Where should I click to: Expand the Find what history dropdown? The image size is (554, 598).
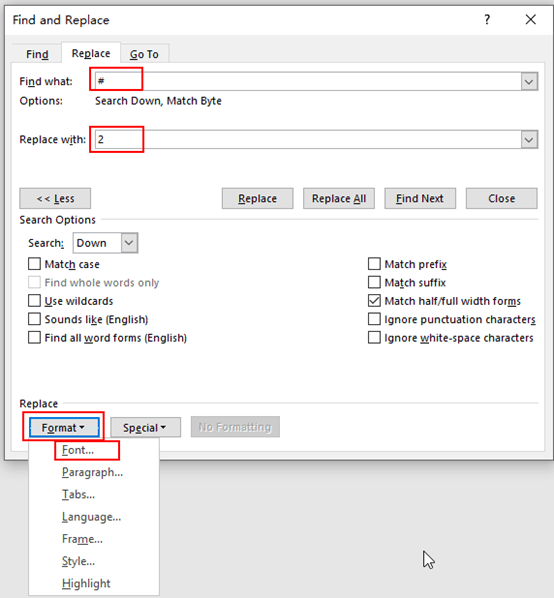click(529, 82)
